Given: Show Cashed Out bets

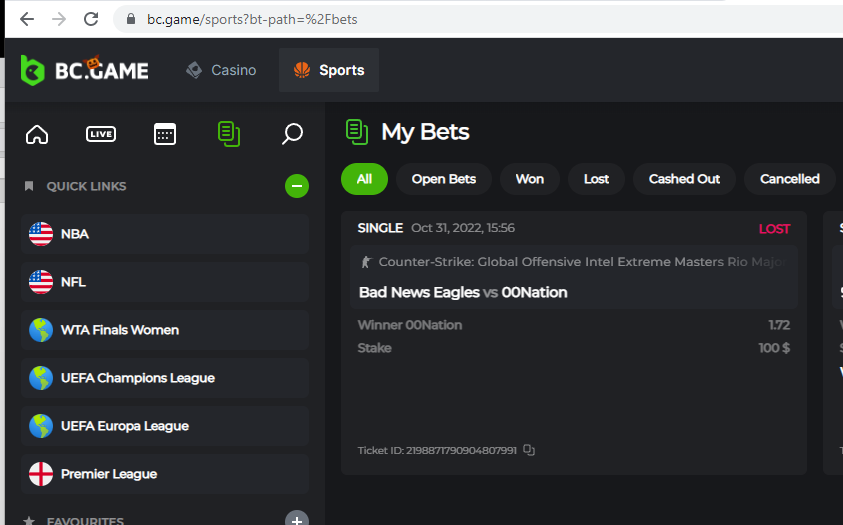Looking at the screenshot, I should 684,179.
